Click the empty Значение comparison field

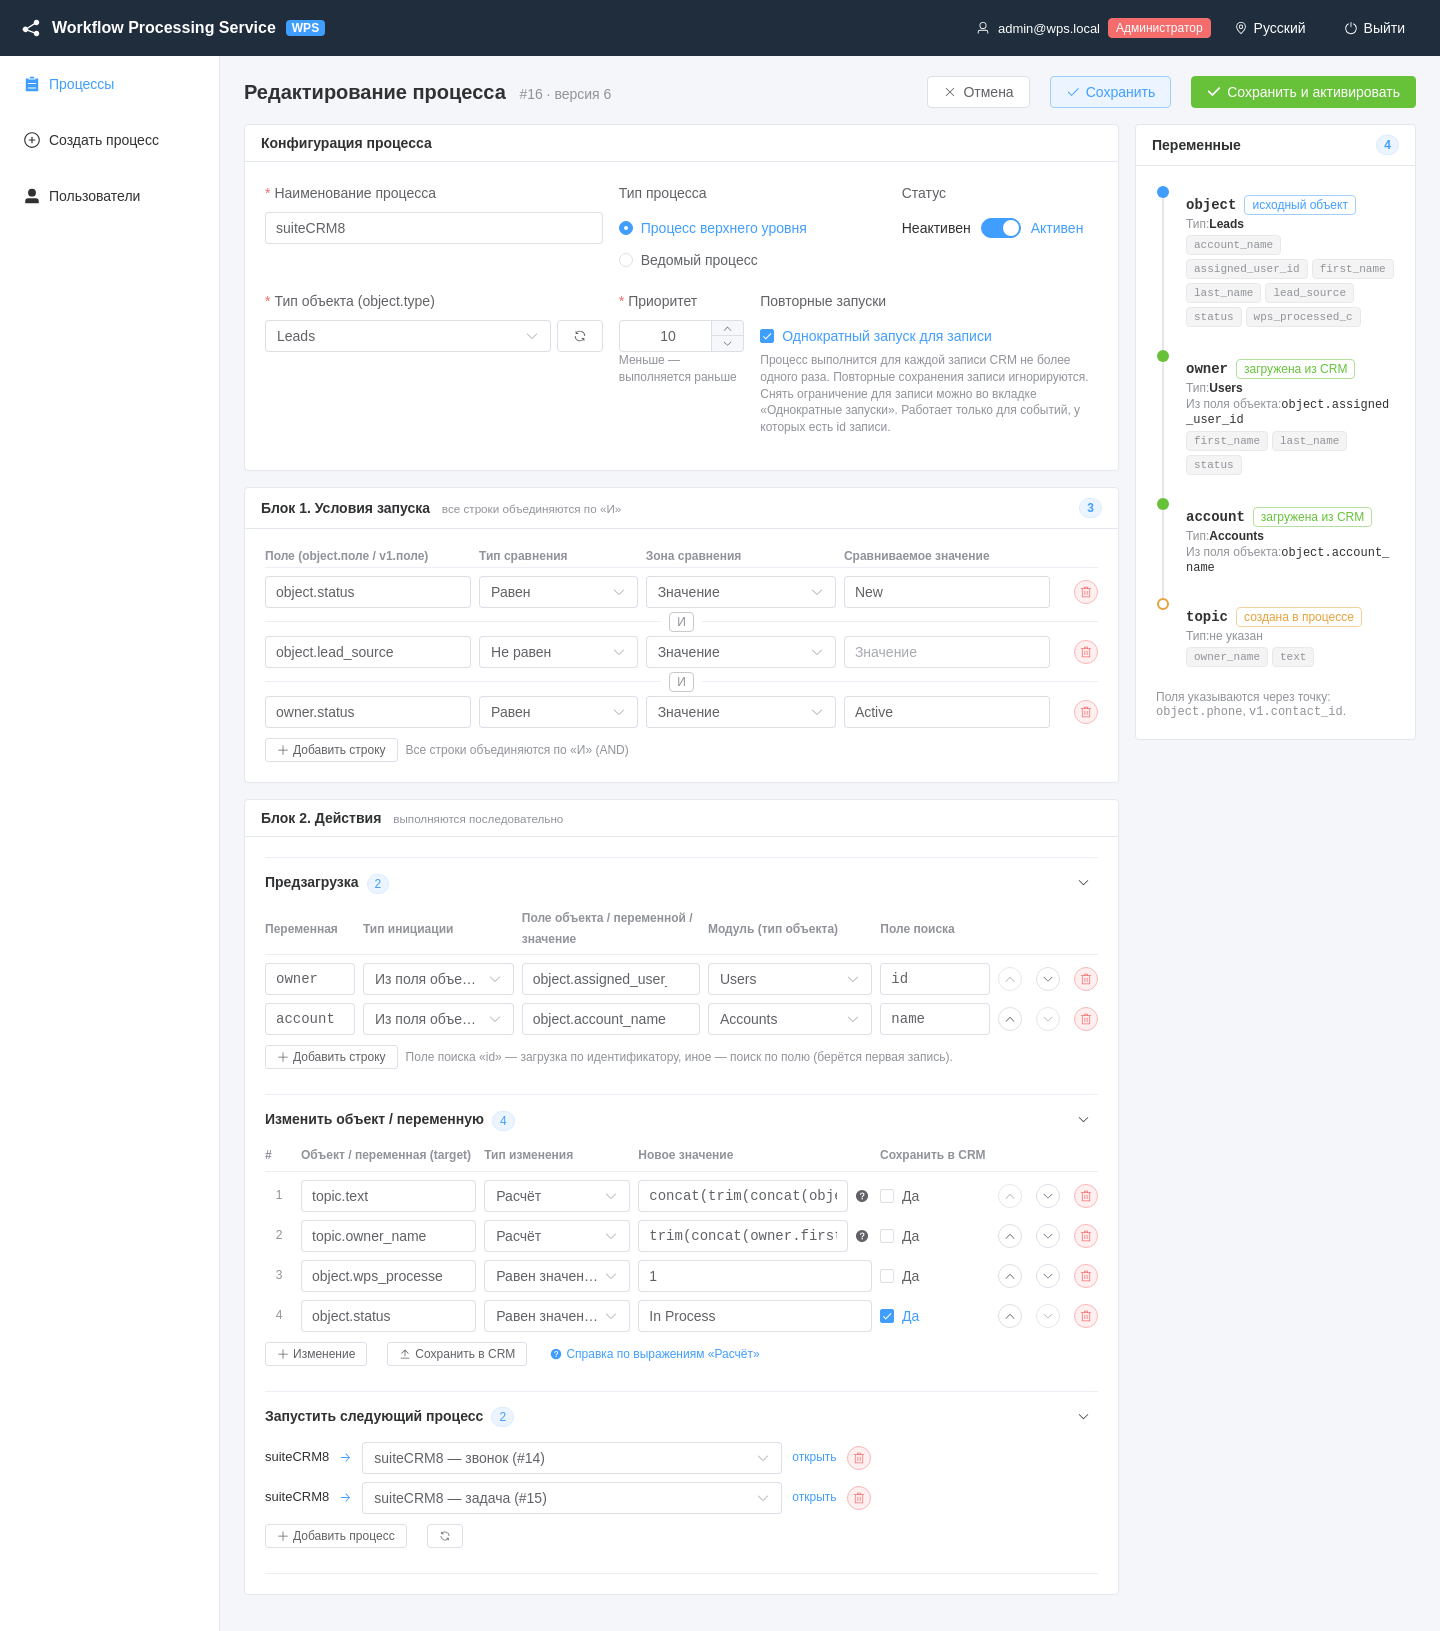947,652
